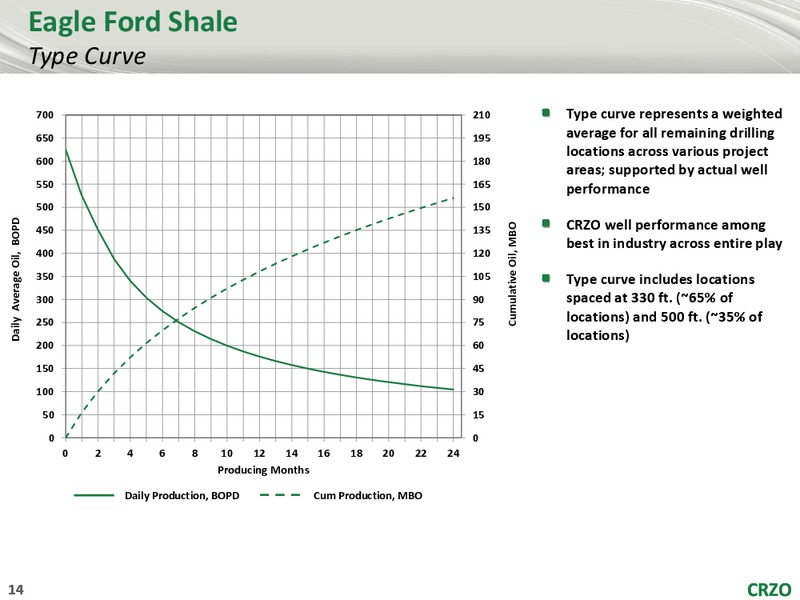Viewport: 800px width, 600px height.
Task: Click left axis value 550
Action: (x=45, y=184)
